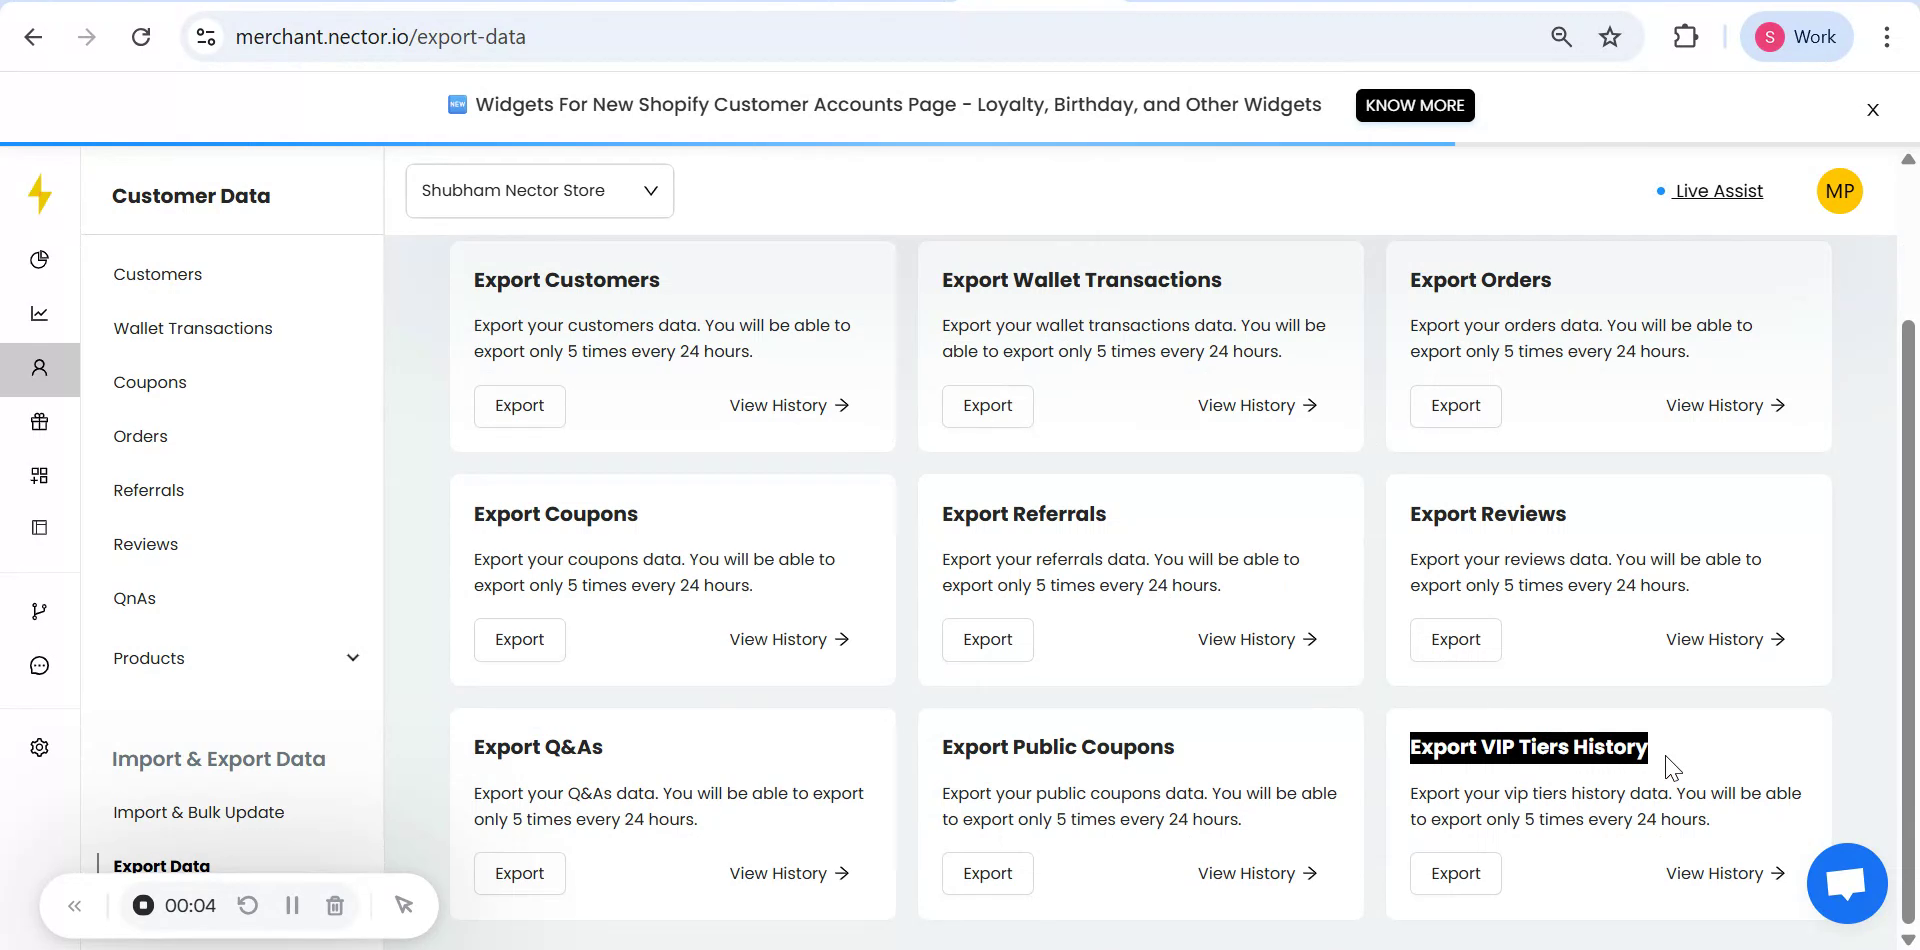Click the branch integrations sidebar icon
This screenshot has width=1920, height=950.
coord(40,612)
